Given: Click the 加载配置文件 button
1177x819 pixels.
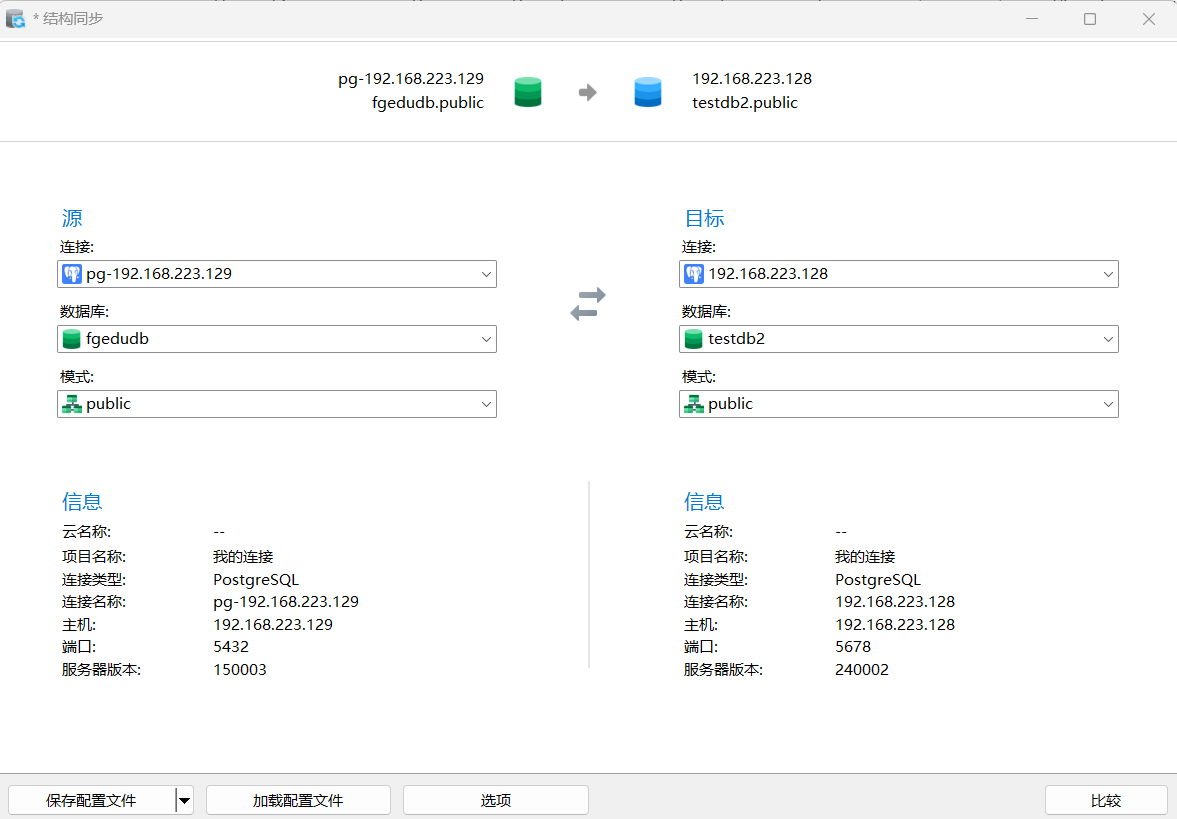Looking at the screenshot, I should (x=298, y=800).
